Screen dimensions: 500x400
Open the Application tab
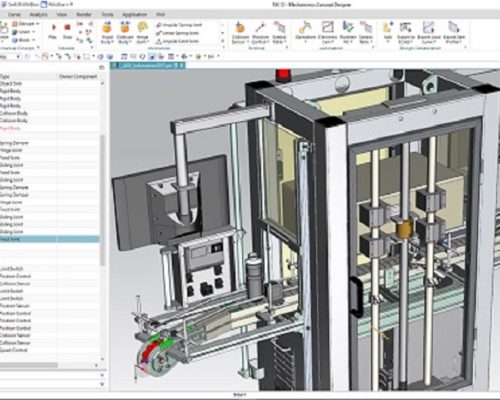(x=134, y=15)
